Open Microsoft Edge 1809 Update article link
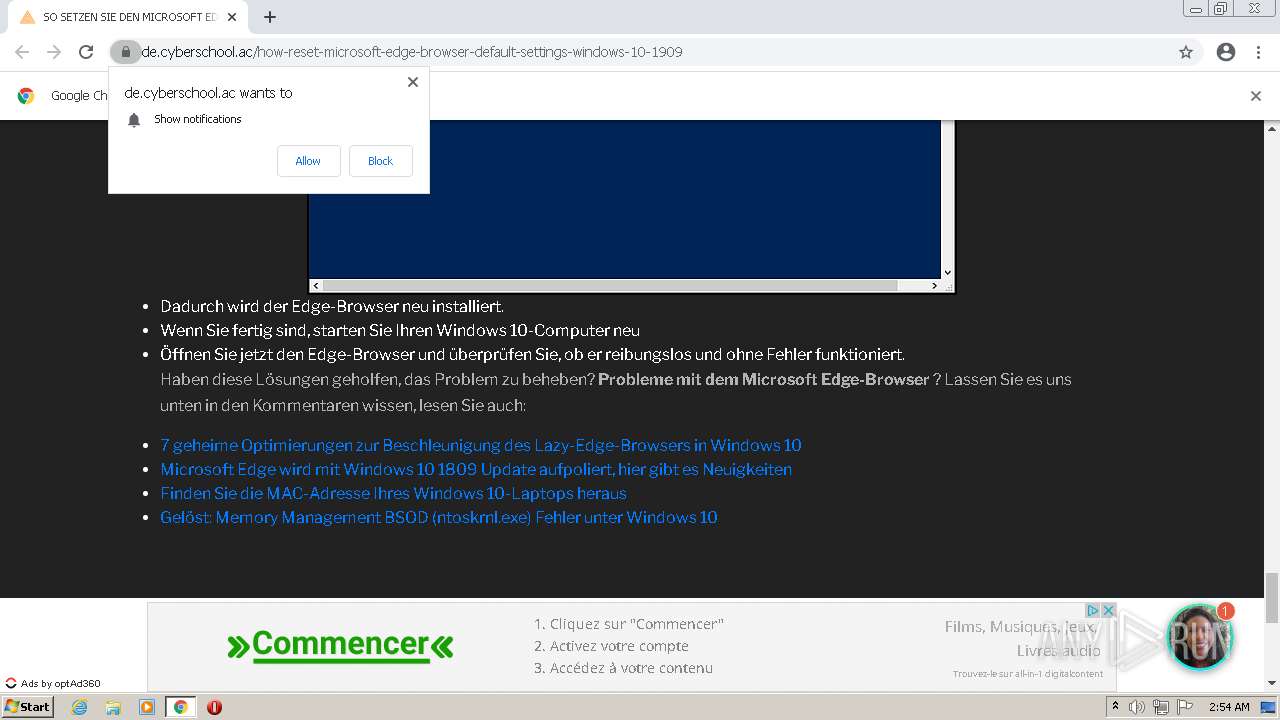This screenshot has height=720, width=1280. click(x=476, y=469)
